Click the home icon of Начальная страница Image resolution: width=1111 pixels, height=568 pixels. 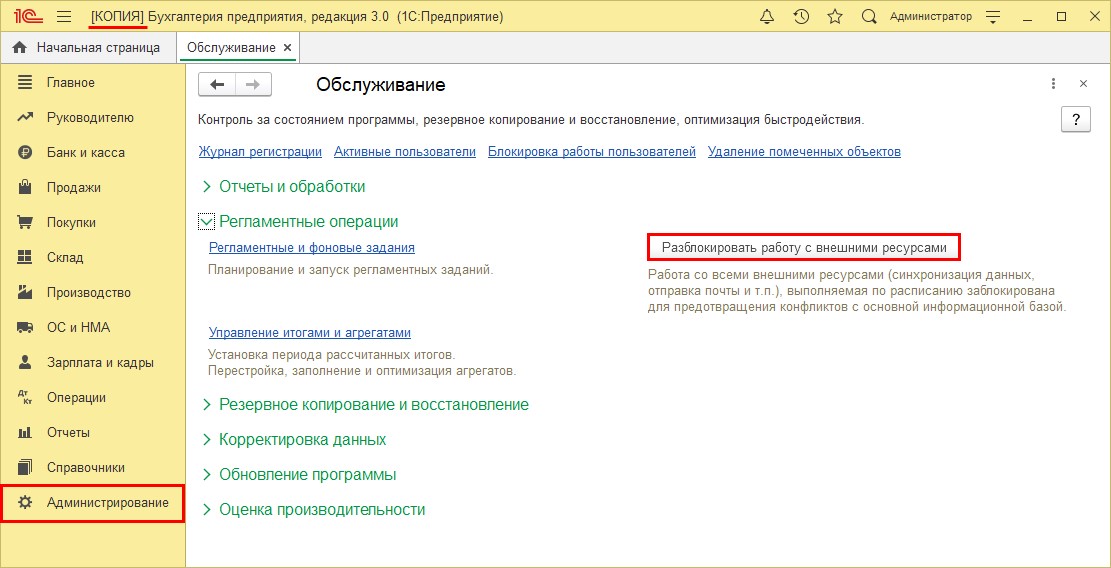pyautogui.click(x=19, y=47)
